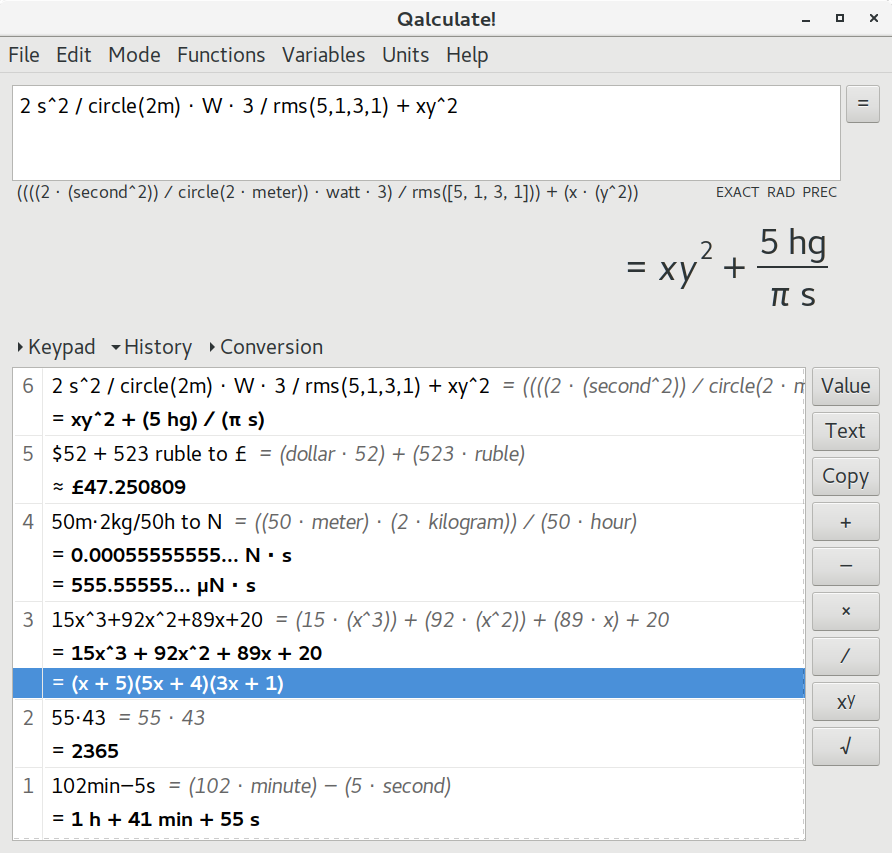The image size is (892, 853).
Task: Select history expression 15x^3+92x^2+89x+20
Action: coord(157,620)
